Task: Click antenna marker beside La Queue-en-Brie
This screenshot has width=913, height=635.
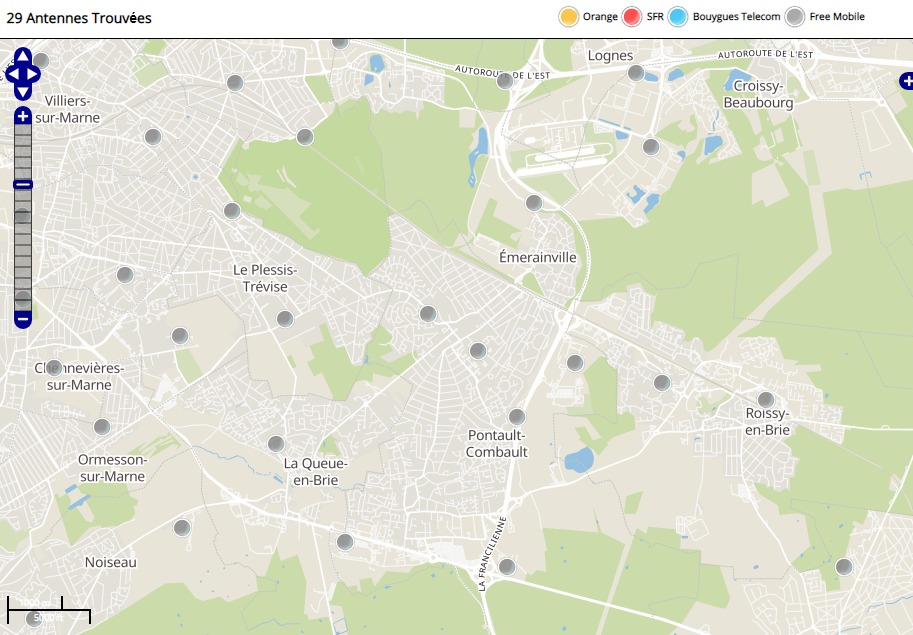Action: point(276,444)
